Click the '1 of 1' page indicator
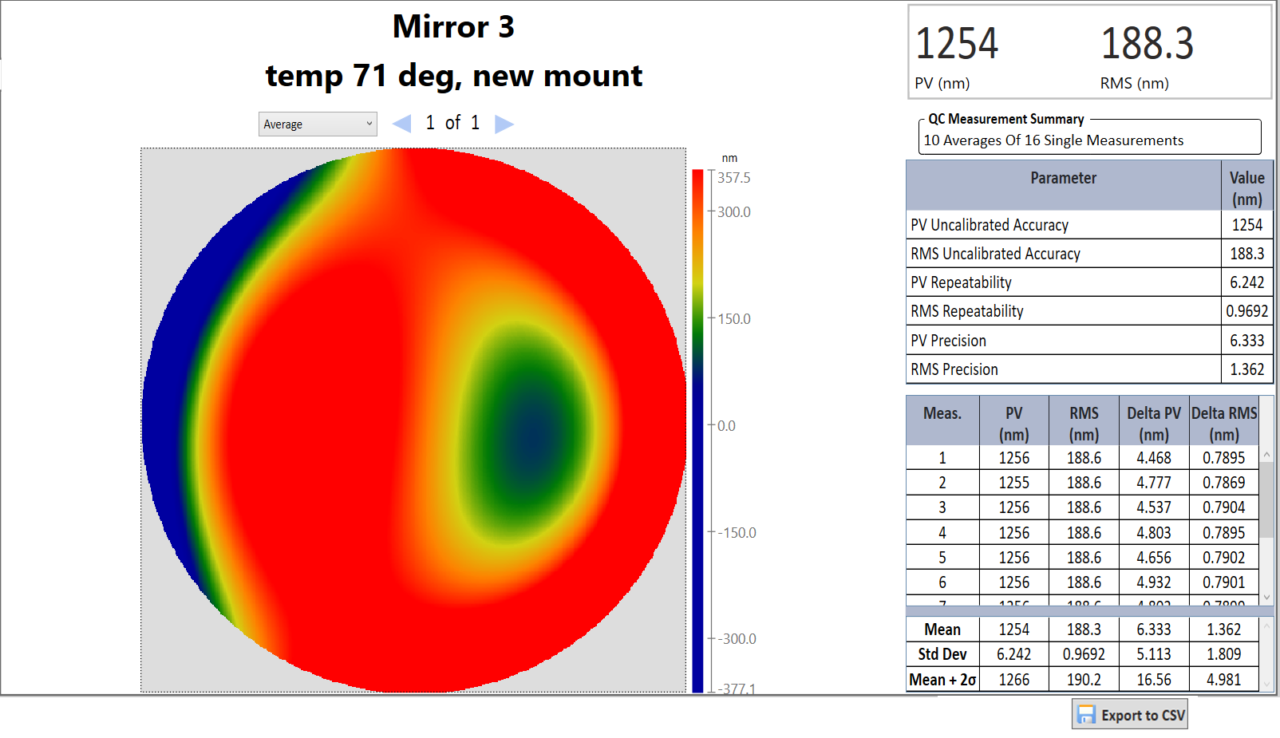Image resolution: width=1280 pixels, height=738 pixels. pos(452,122)
